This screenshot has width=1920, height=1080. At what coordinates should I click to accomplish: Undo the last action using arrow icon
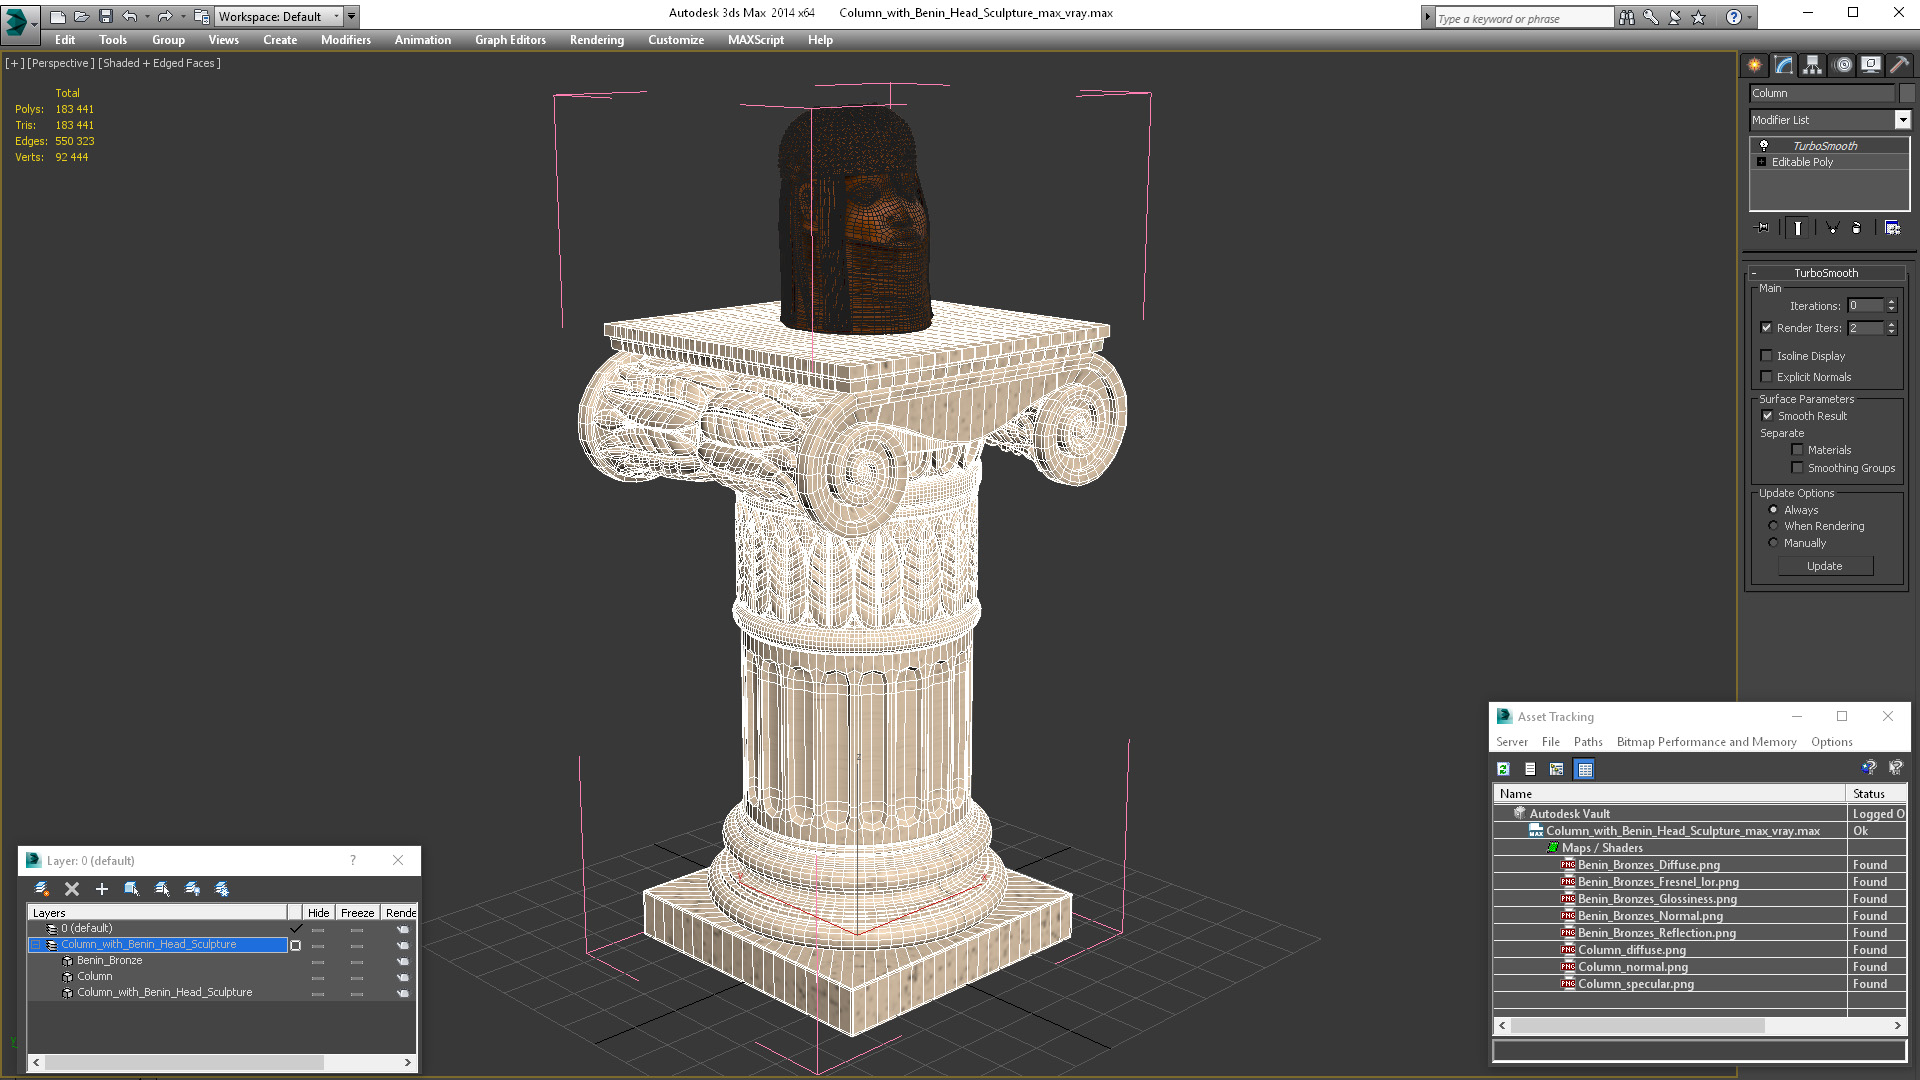(x=130, y=16)
